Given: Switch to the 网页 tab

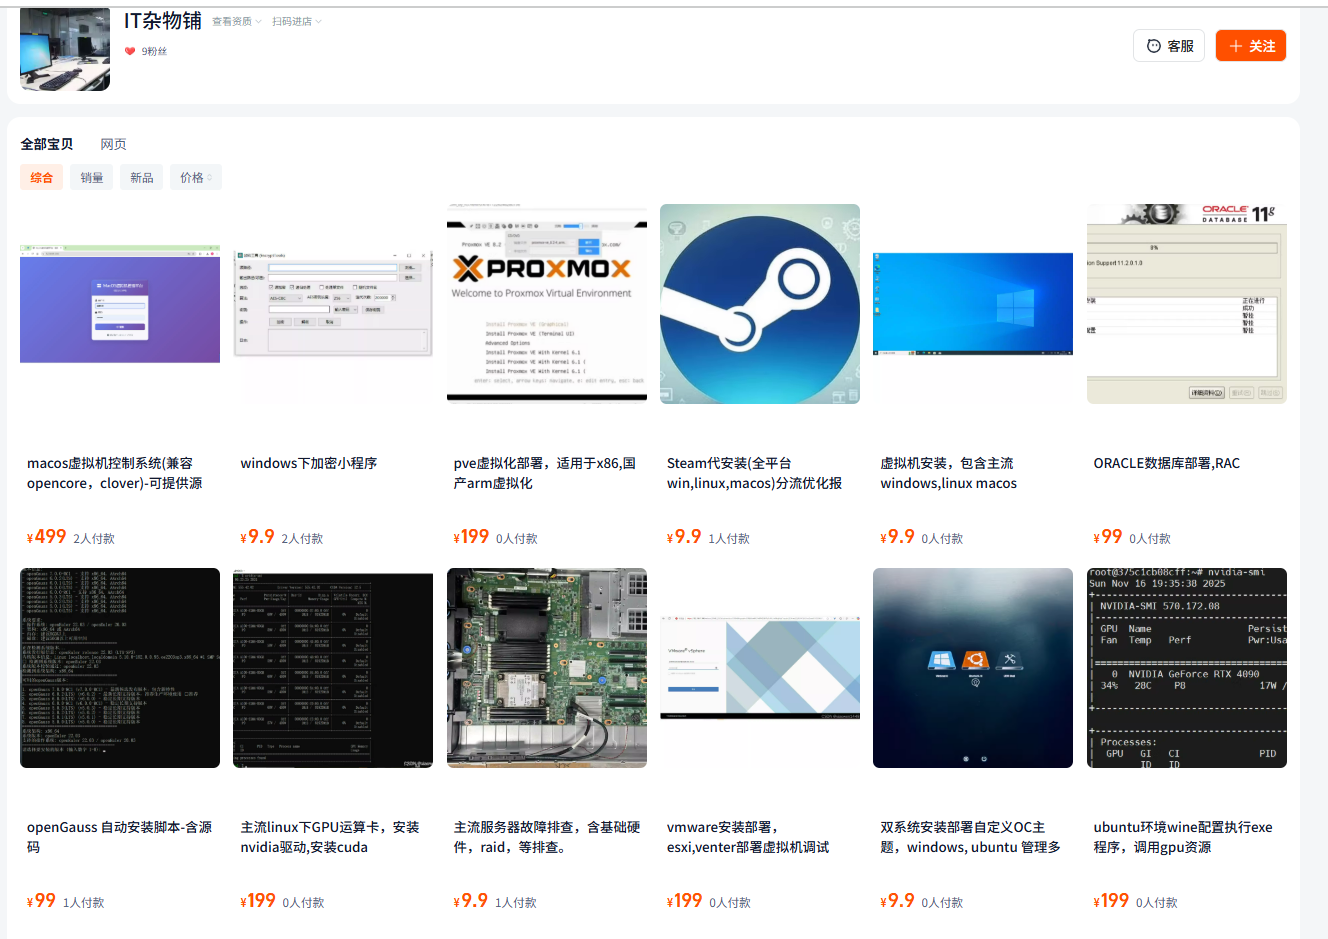Looking at the screenshot, I should point(114,144).
